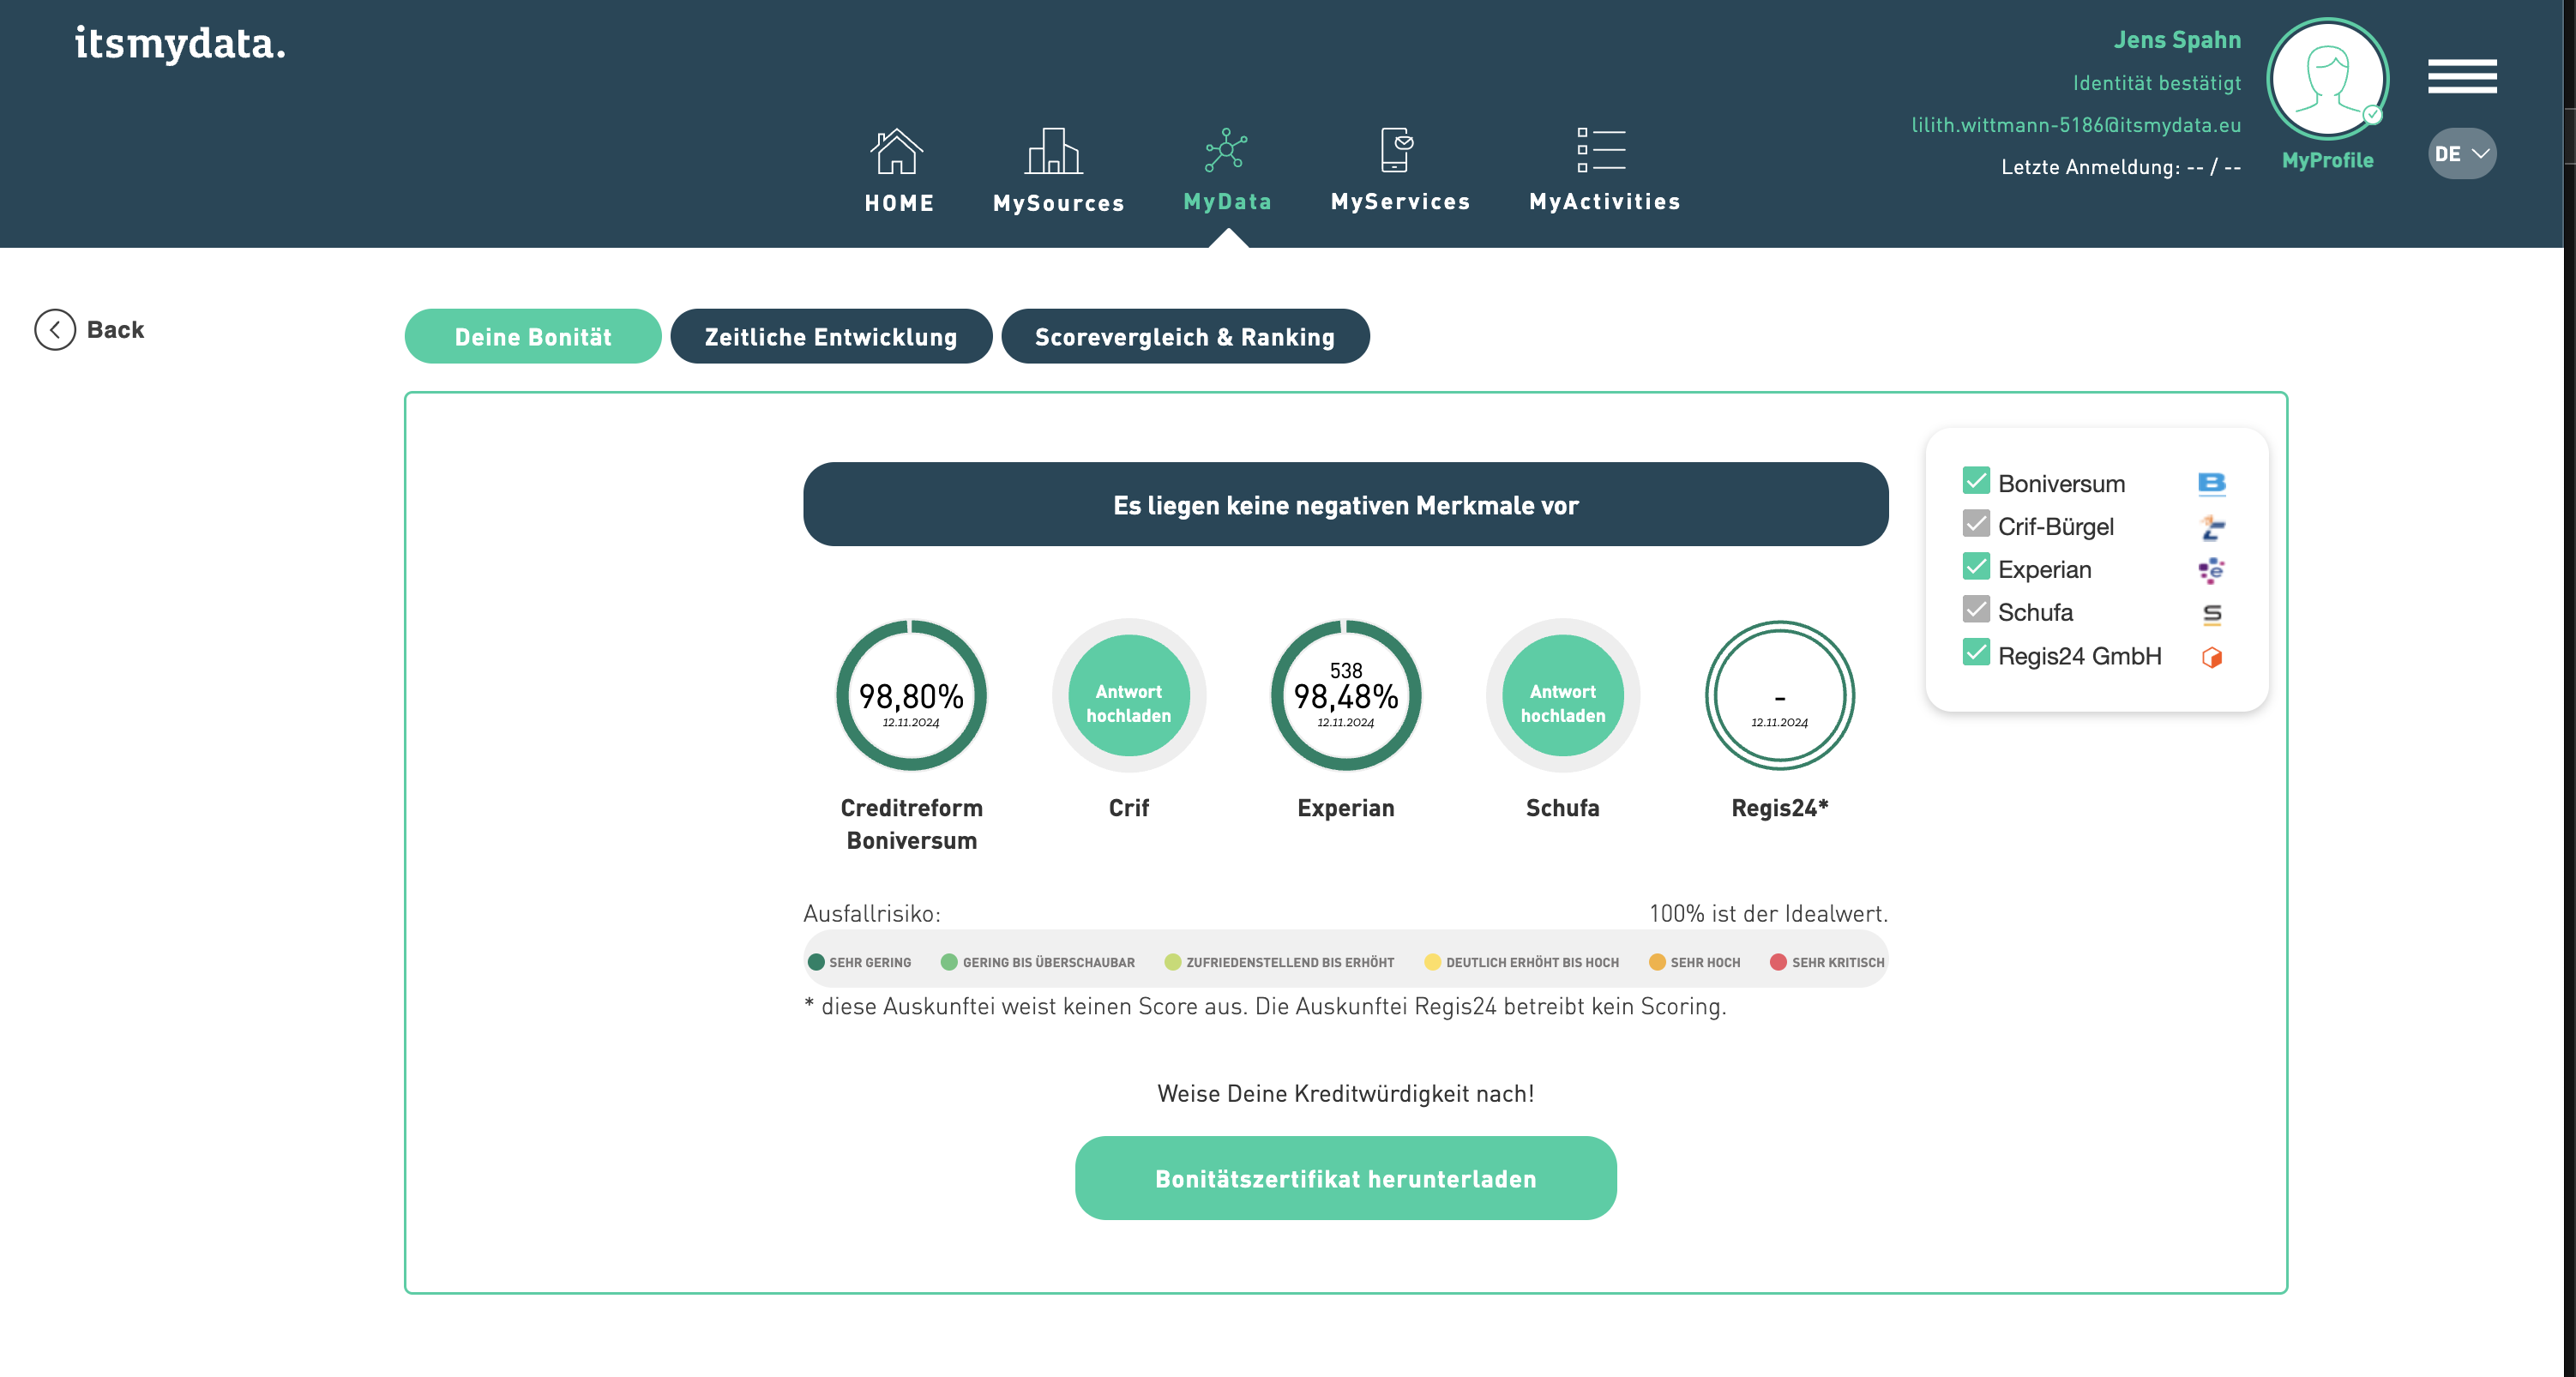
Task: Click the Jens Spahn user name
Action: click(x=2177, y=40)
